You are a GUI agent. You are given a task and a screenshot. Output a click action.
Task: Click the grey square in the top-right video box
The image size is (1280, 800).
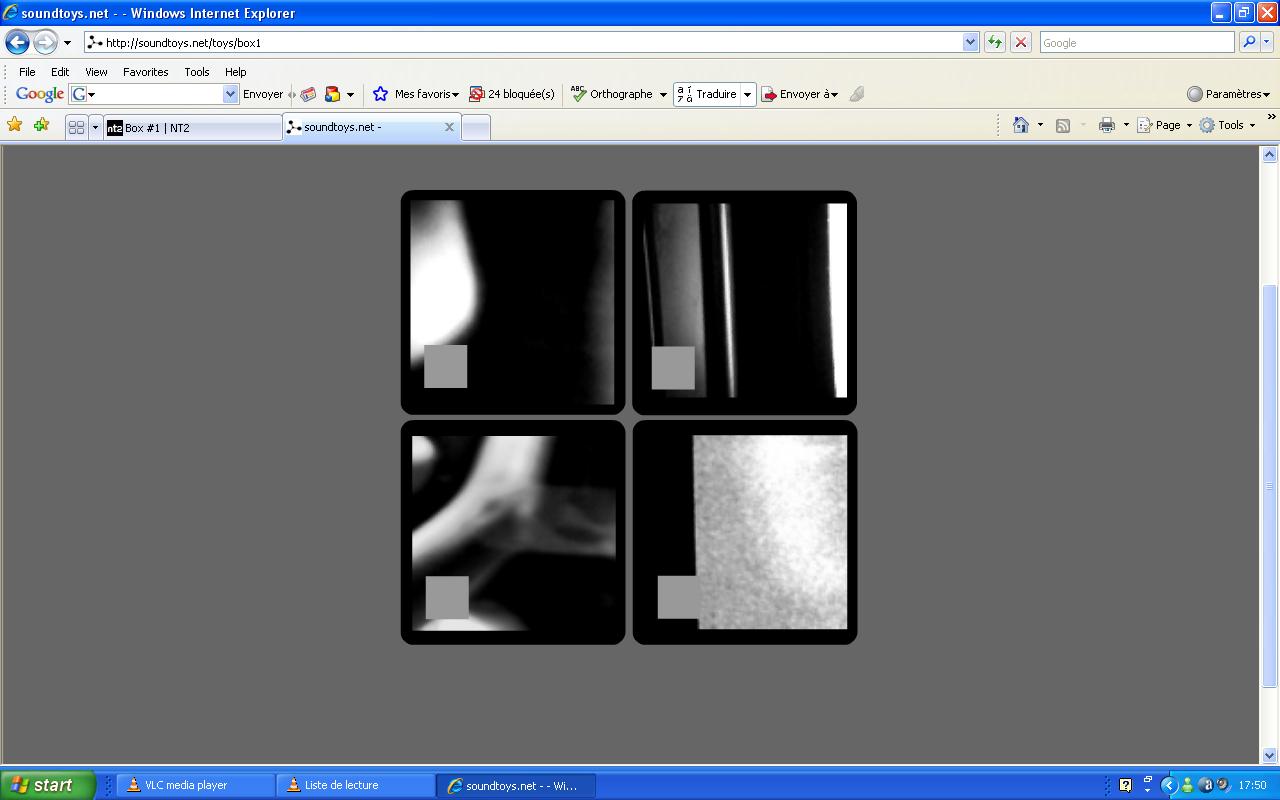[673, 368]
